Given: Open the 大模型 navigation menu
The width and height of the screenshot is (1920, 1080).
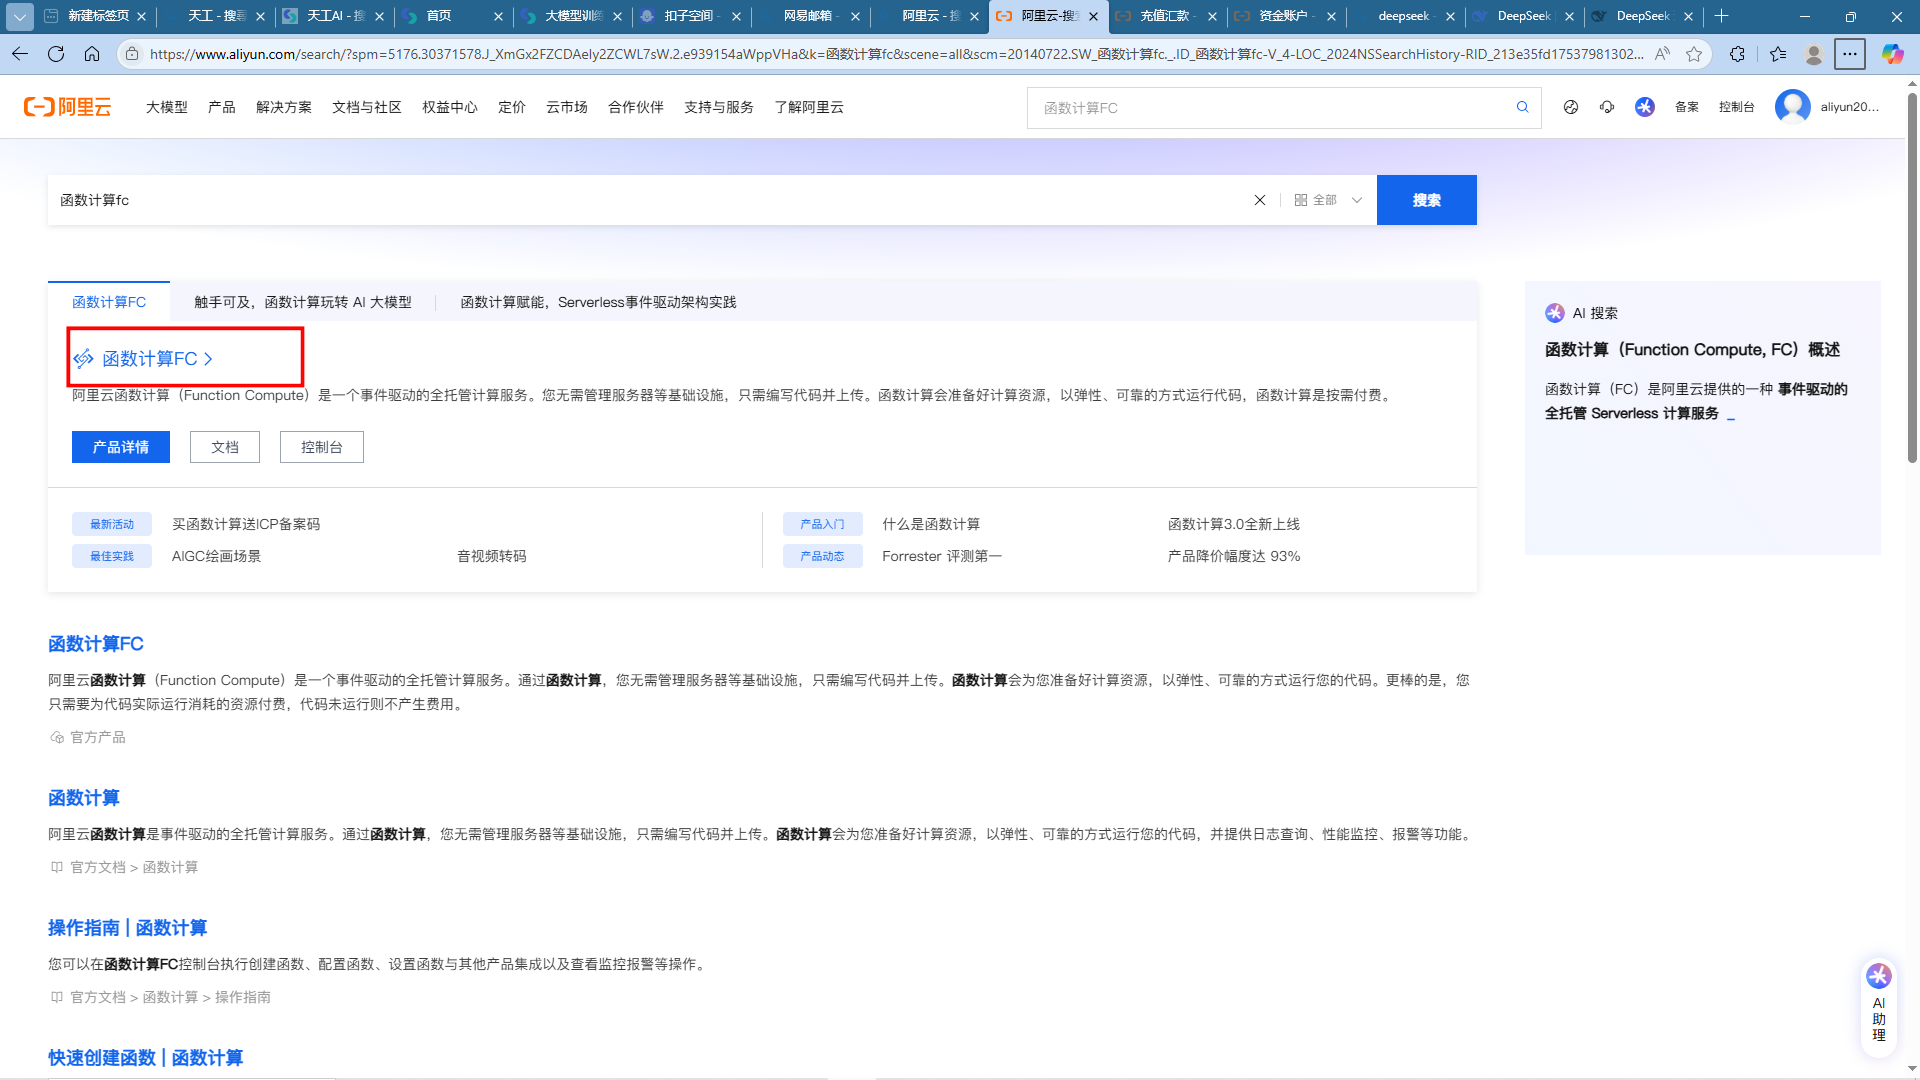Looking at the screenshot, I should coord(167,107).
